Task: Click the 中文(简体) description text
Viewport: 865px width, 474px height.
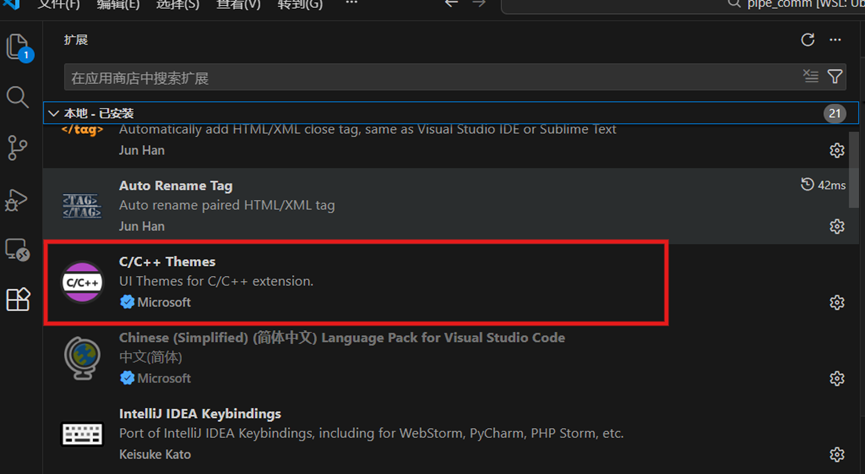Action: pyautogui.click(x=151, y=358)
